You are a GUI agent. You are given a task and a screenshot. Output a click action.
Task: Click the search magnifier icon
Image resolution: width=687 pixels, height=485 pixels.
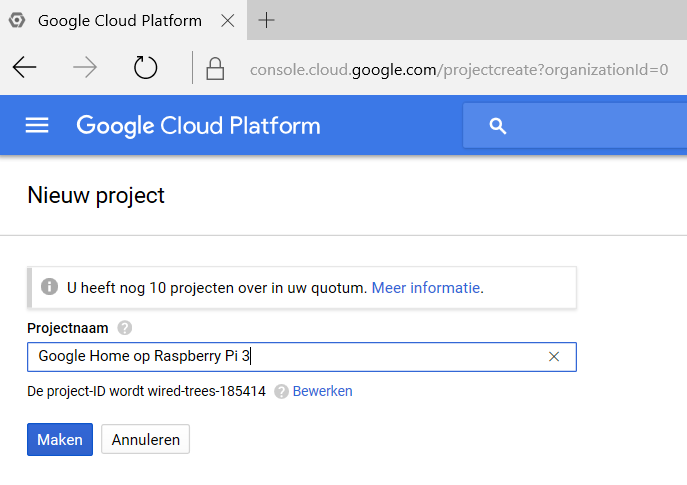click(498, 126)
